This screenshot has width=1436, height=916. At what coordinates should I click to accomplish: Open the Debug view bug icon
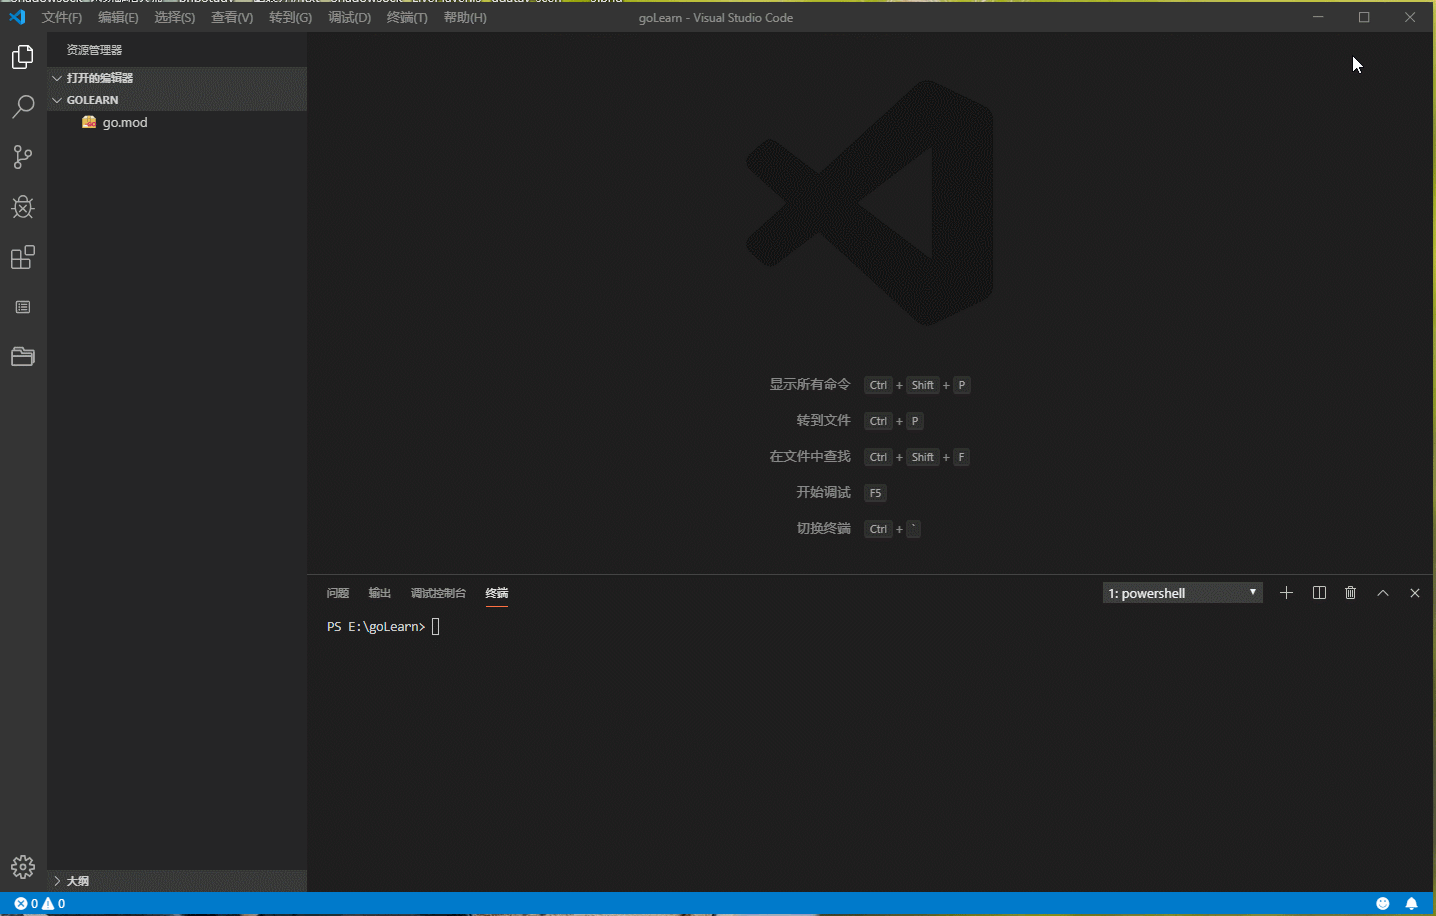click(23, 207)
